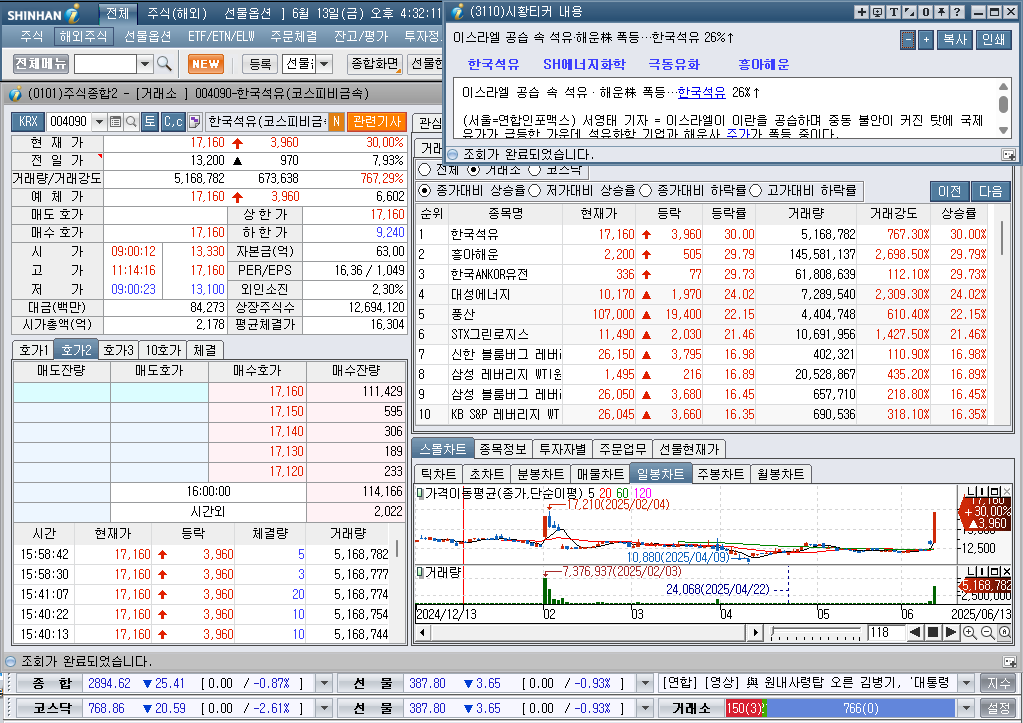Click the T font icon in news title bar
The height and width of the screenshot is (723, 1023).
[x=894, y=12]
